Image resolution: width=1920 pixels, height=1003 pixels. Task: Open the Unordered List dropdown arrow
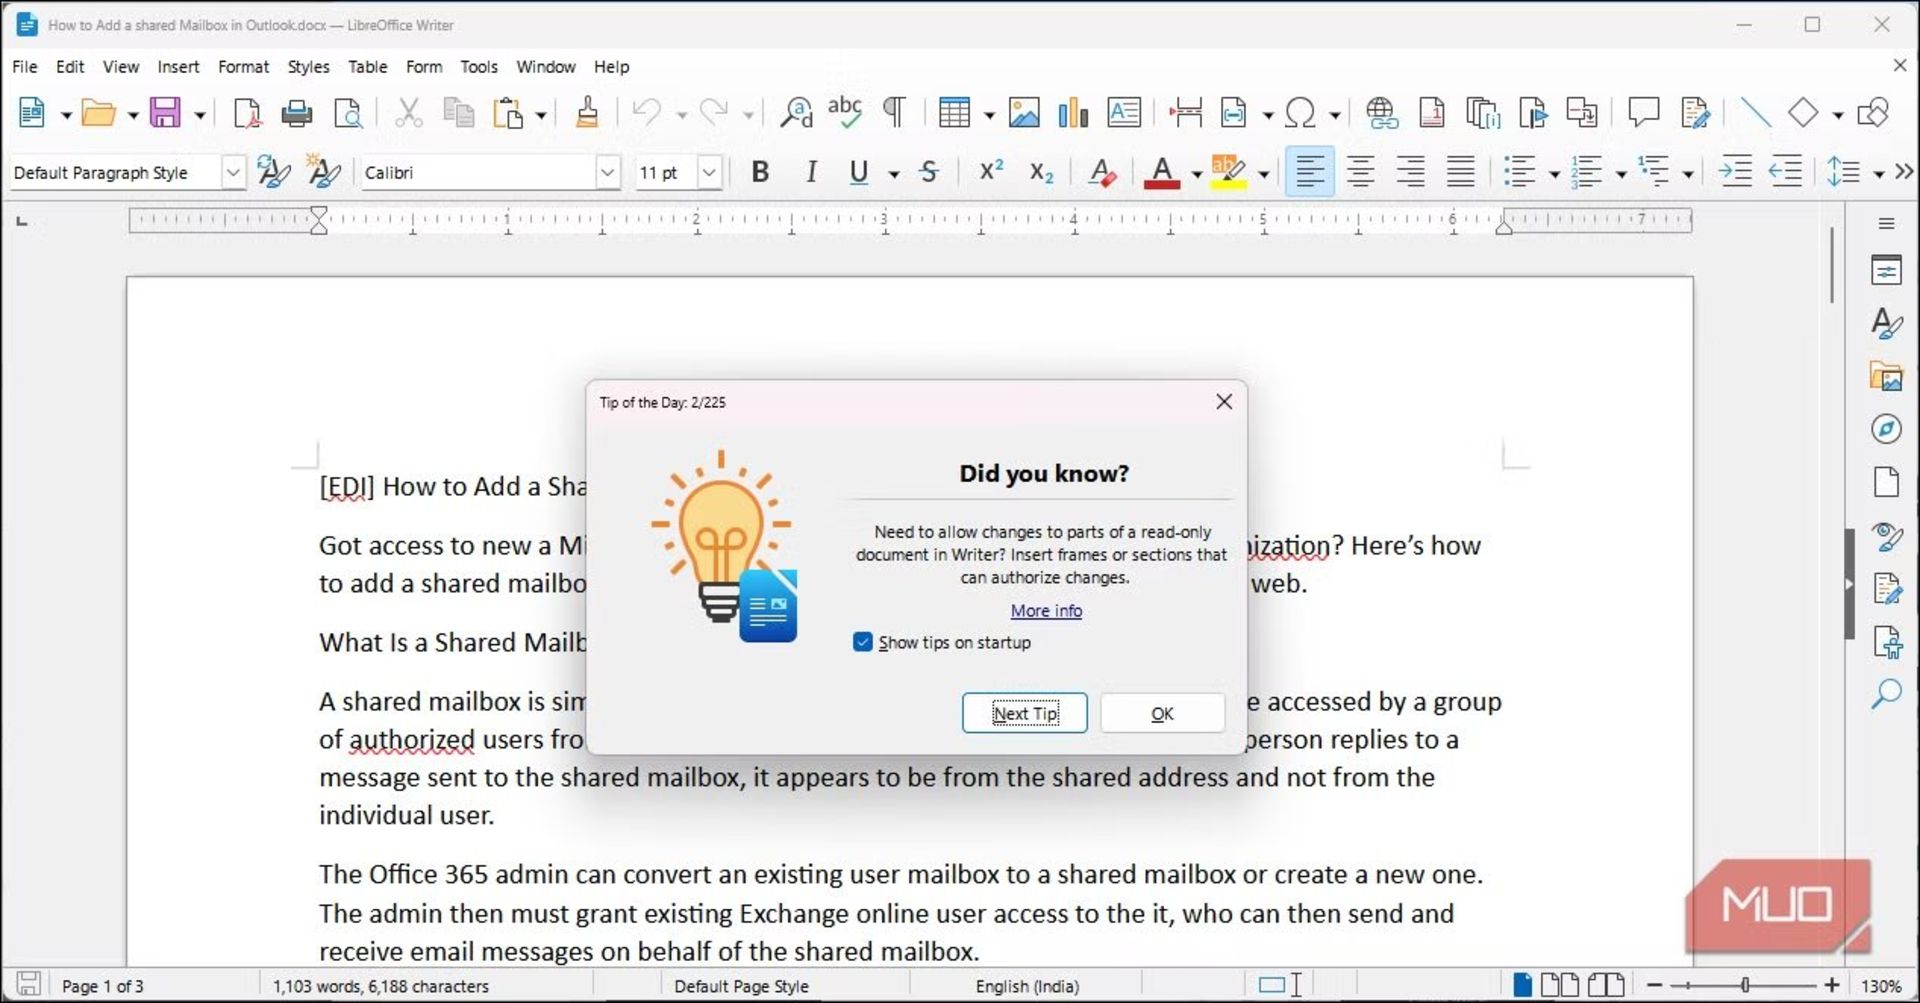pyautogui.click(x=1554, y=174)
